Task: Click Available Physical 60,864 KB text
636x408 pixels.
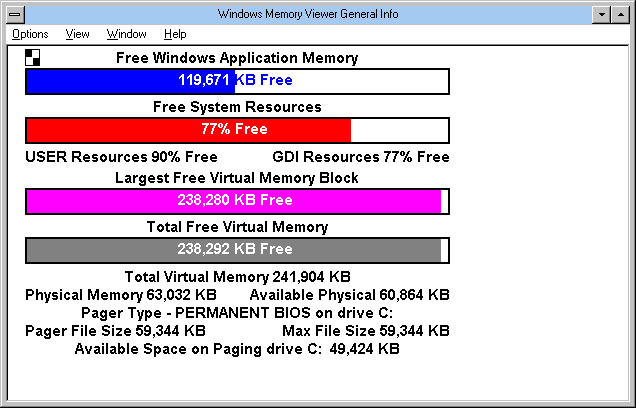Action: 350,295
